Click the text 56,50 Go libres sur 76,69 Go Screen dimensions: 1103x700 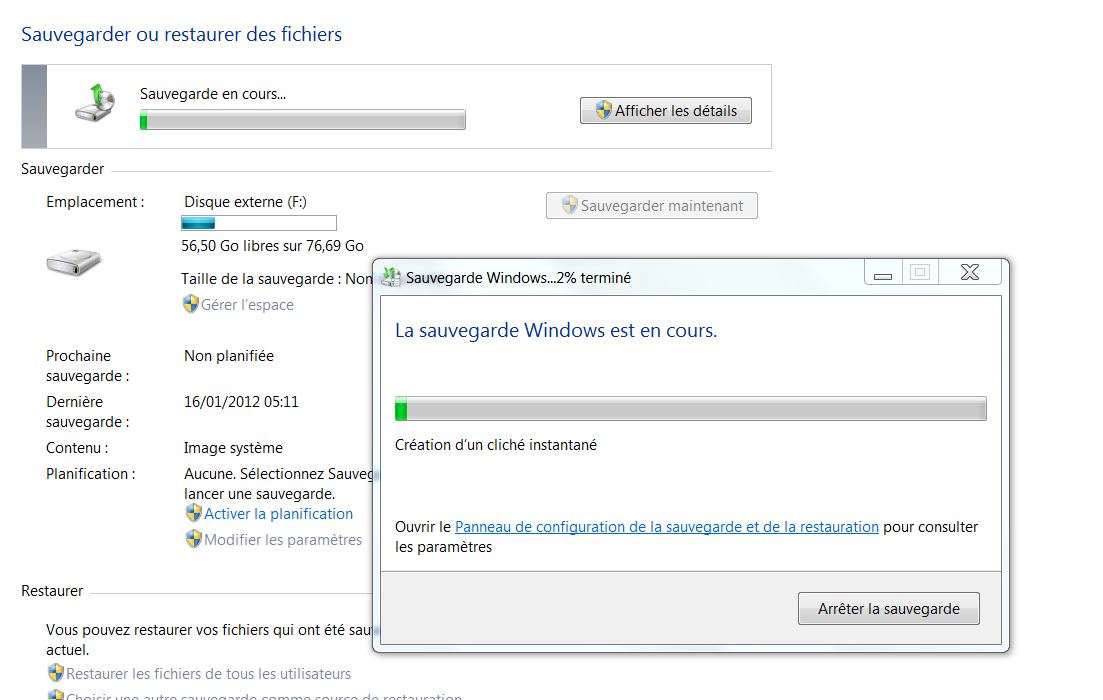point(272,246)
